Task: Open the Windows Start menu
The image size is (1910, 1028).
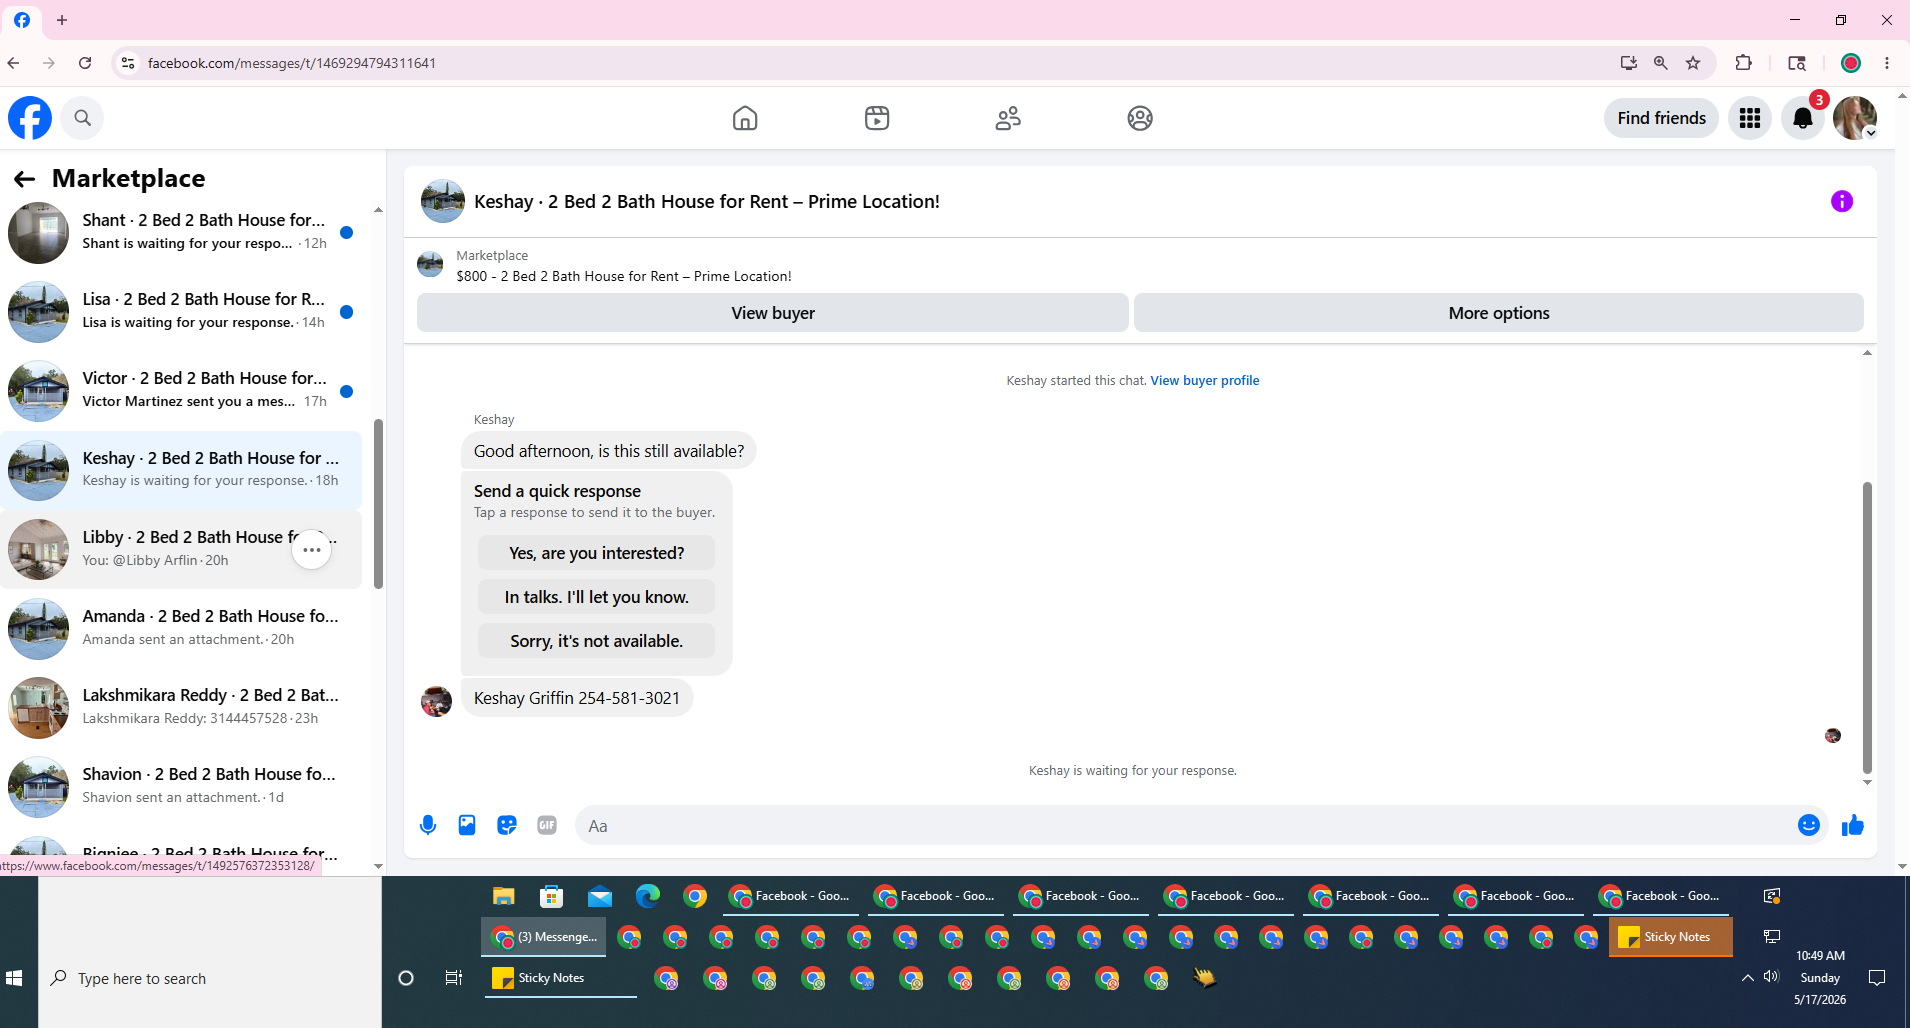Action: coord(14,978)
